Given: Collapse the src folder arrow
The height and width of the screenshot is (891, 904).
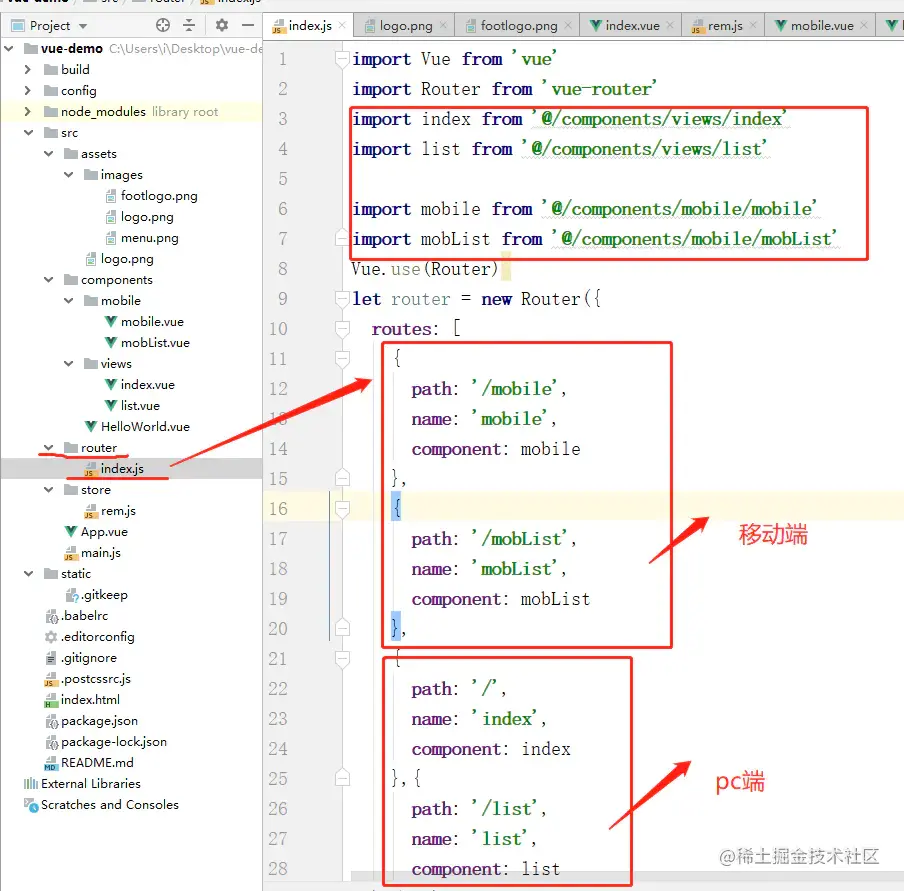Looking at the screenshot, I should coord(28,133).
